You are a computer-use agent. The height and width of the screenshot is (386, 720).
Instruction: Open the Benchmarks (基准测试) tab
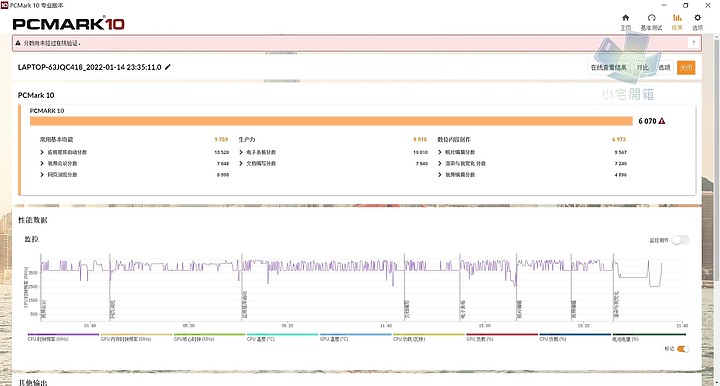coord(651,22)
